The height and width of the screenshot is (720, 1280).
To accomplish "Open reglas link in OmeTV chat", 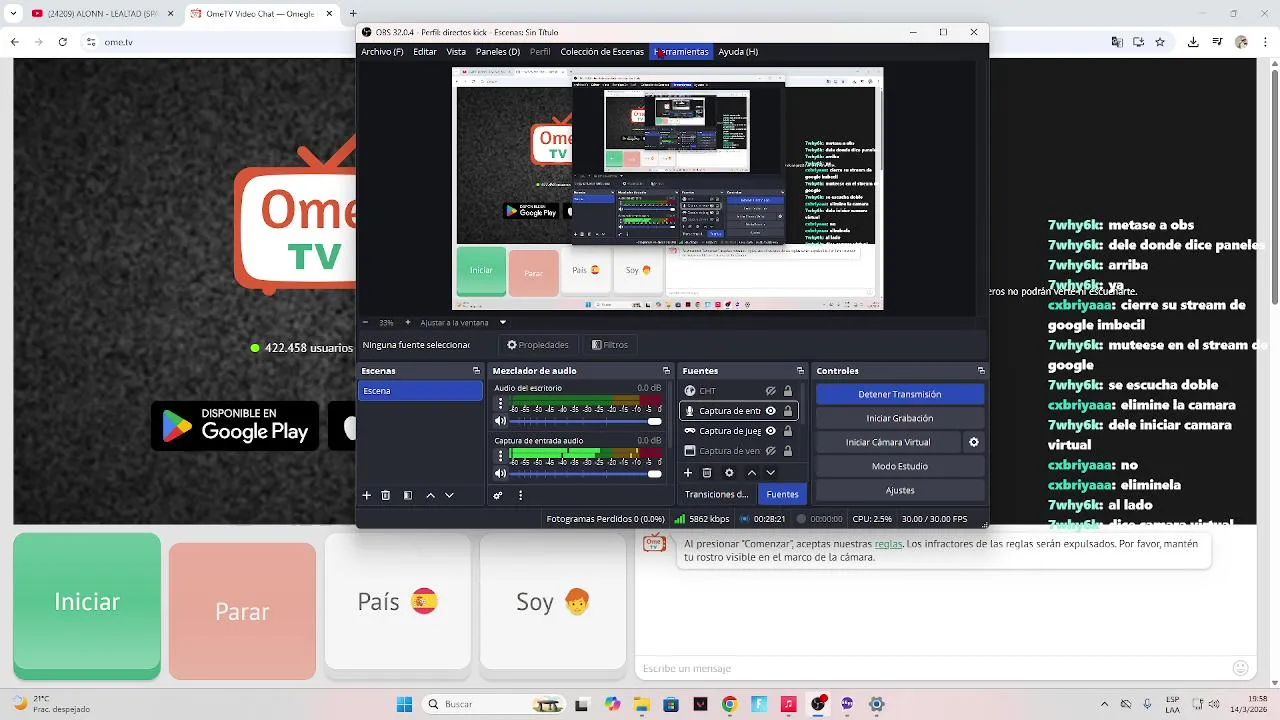I will pos(888,544).
